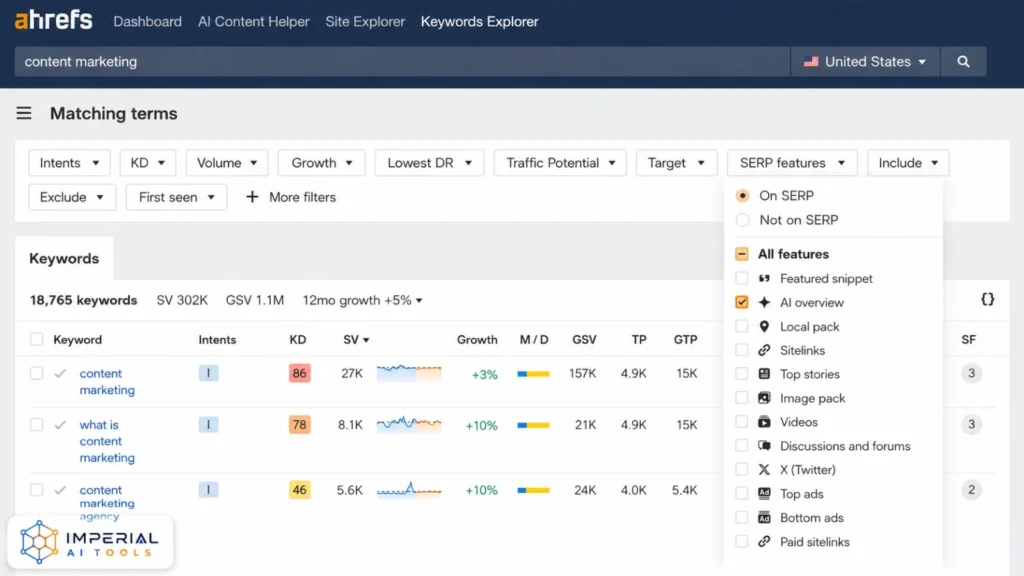Click the United States flag icon
The height and width of the screenshot is (576, 1024).
click(811, 61)
